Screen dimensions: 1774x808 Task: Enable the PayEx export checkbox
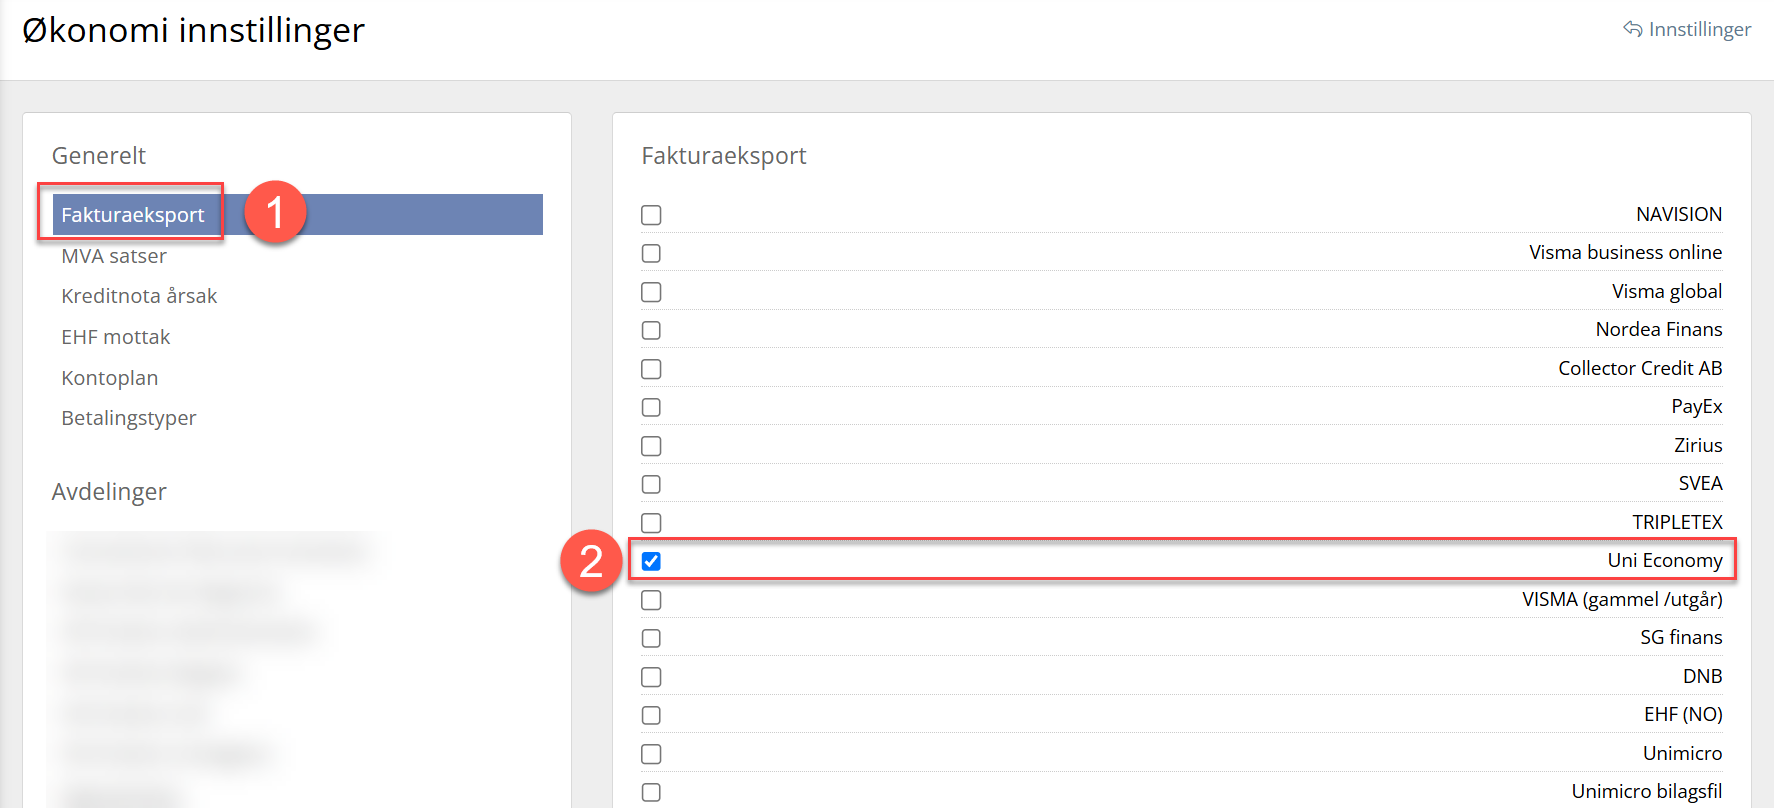click(x=651, y=407)
